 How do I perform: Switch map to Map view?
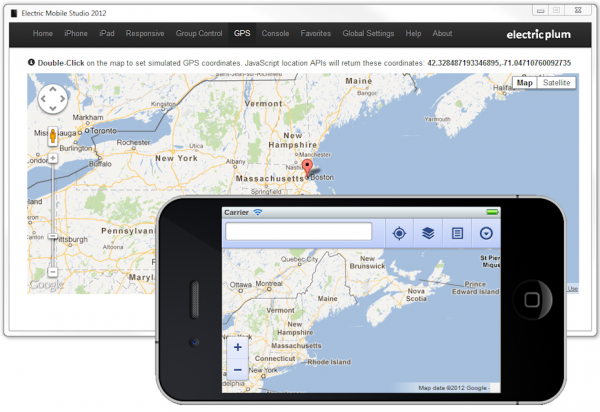tap(525, 83)
